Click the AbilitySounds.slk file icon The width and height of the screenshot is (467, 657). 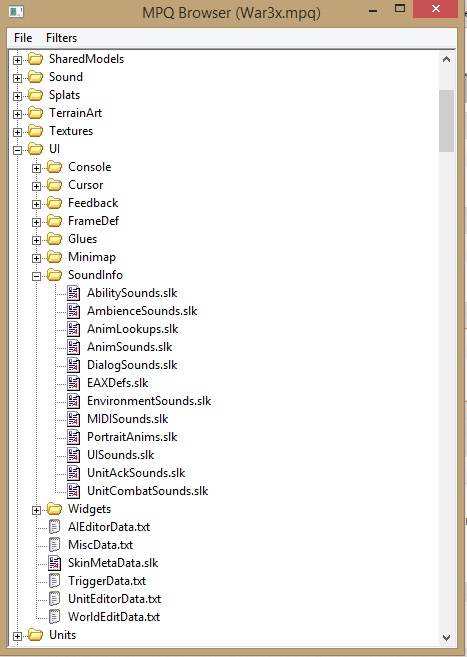pos(73,293)
